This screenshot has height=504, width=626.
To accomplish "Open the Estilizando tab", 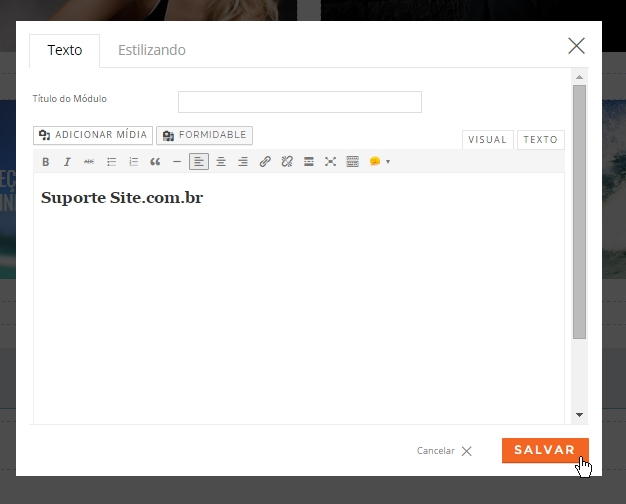I will pos(152,50).
